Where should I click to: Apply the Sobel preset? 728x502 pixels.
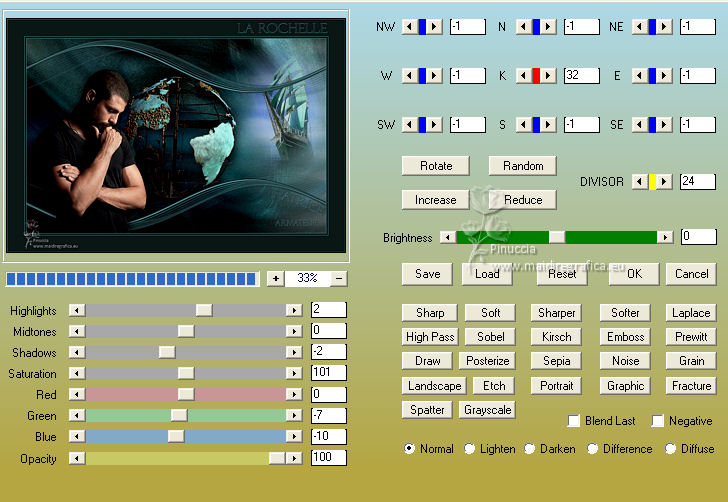click(490, 337)
